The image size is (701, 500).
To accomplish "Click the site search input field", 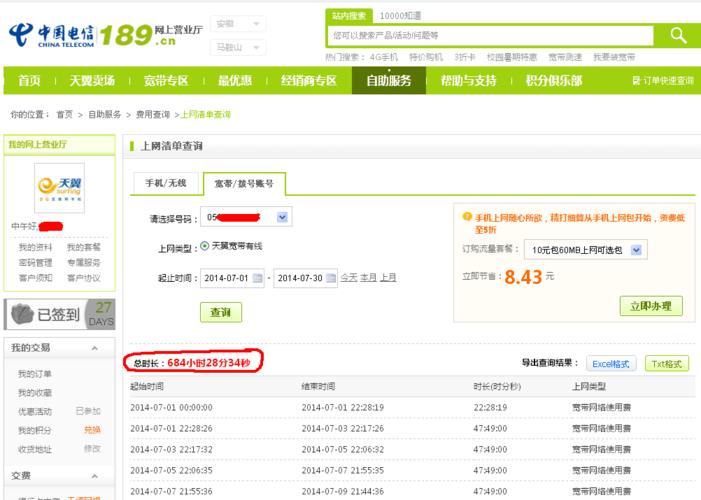I will [x=490, y=36].
